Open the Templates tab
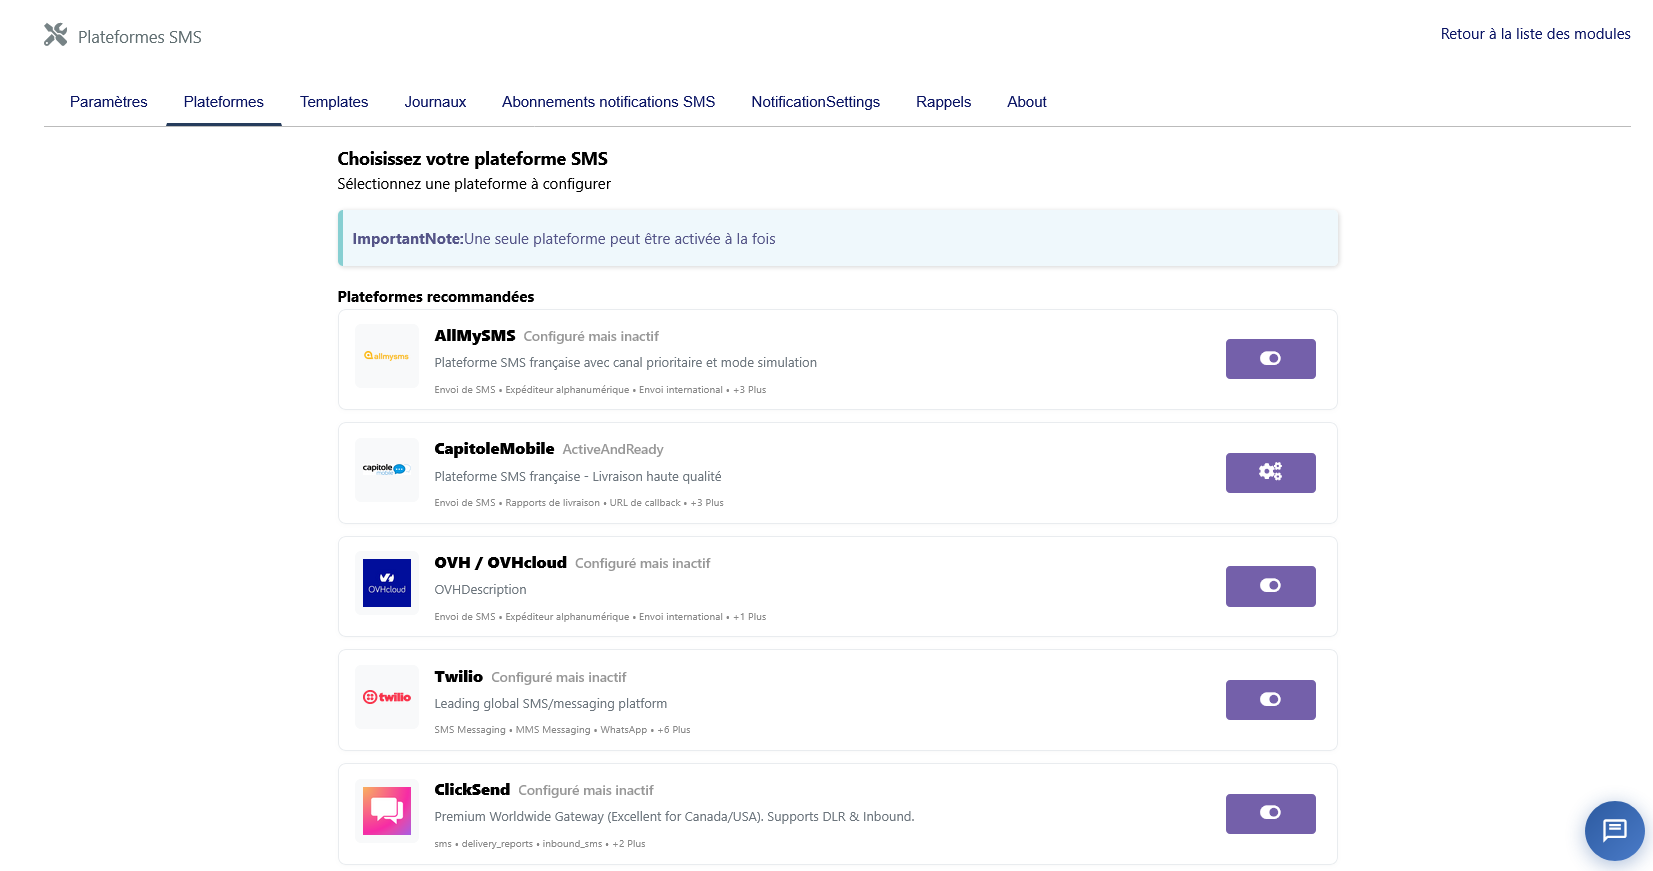Viewport: 1653px width, 871px height. click(x=334, y=102)
